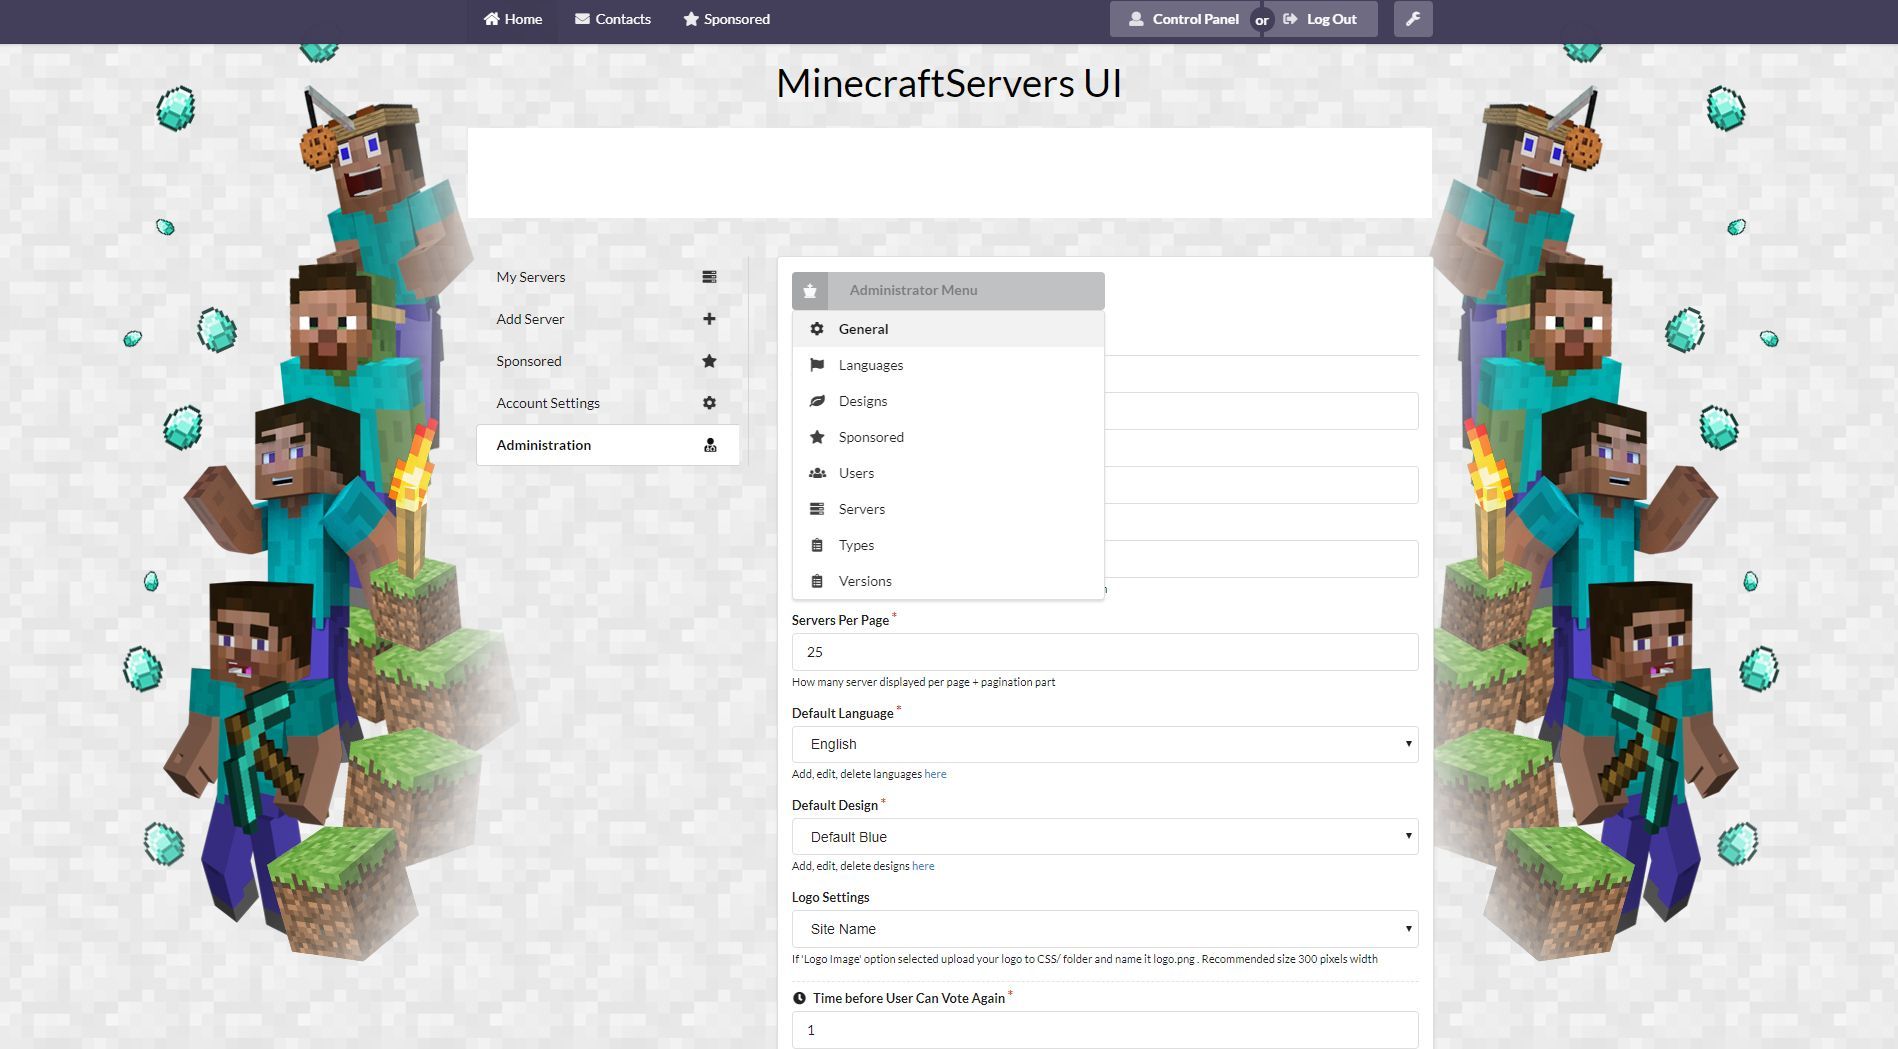This screenshot has height=1049, width=1898.
Task: Open the Logo Settings dropdown
Action: [1105, 929]
